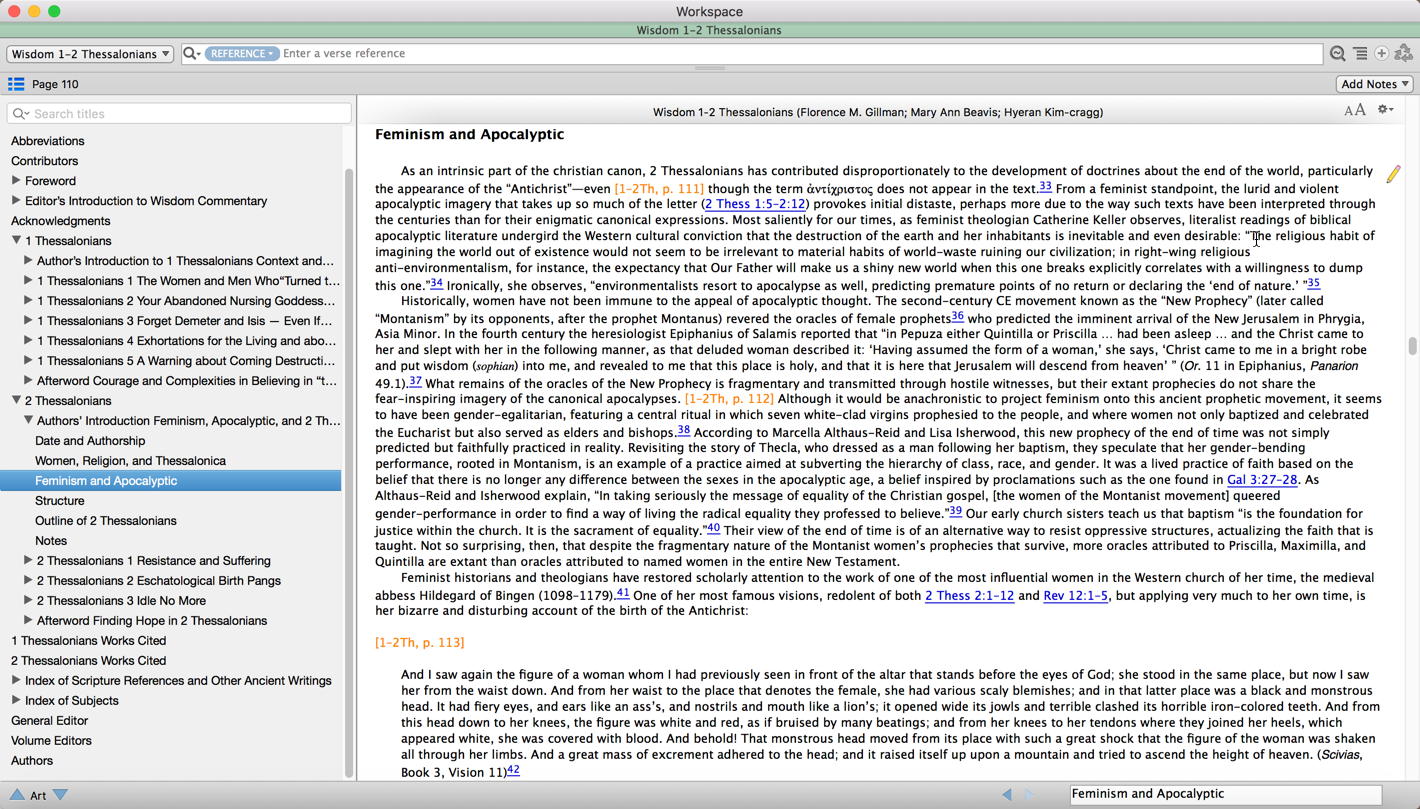Viewport: 1420px width, 809px height.
Task: Click the recycle arrows icon in toolbar
Action: point(1404,54)
